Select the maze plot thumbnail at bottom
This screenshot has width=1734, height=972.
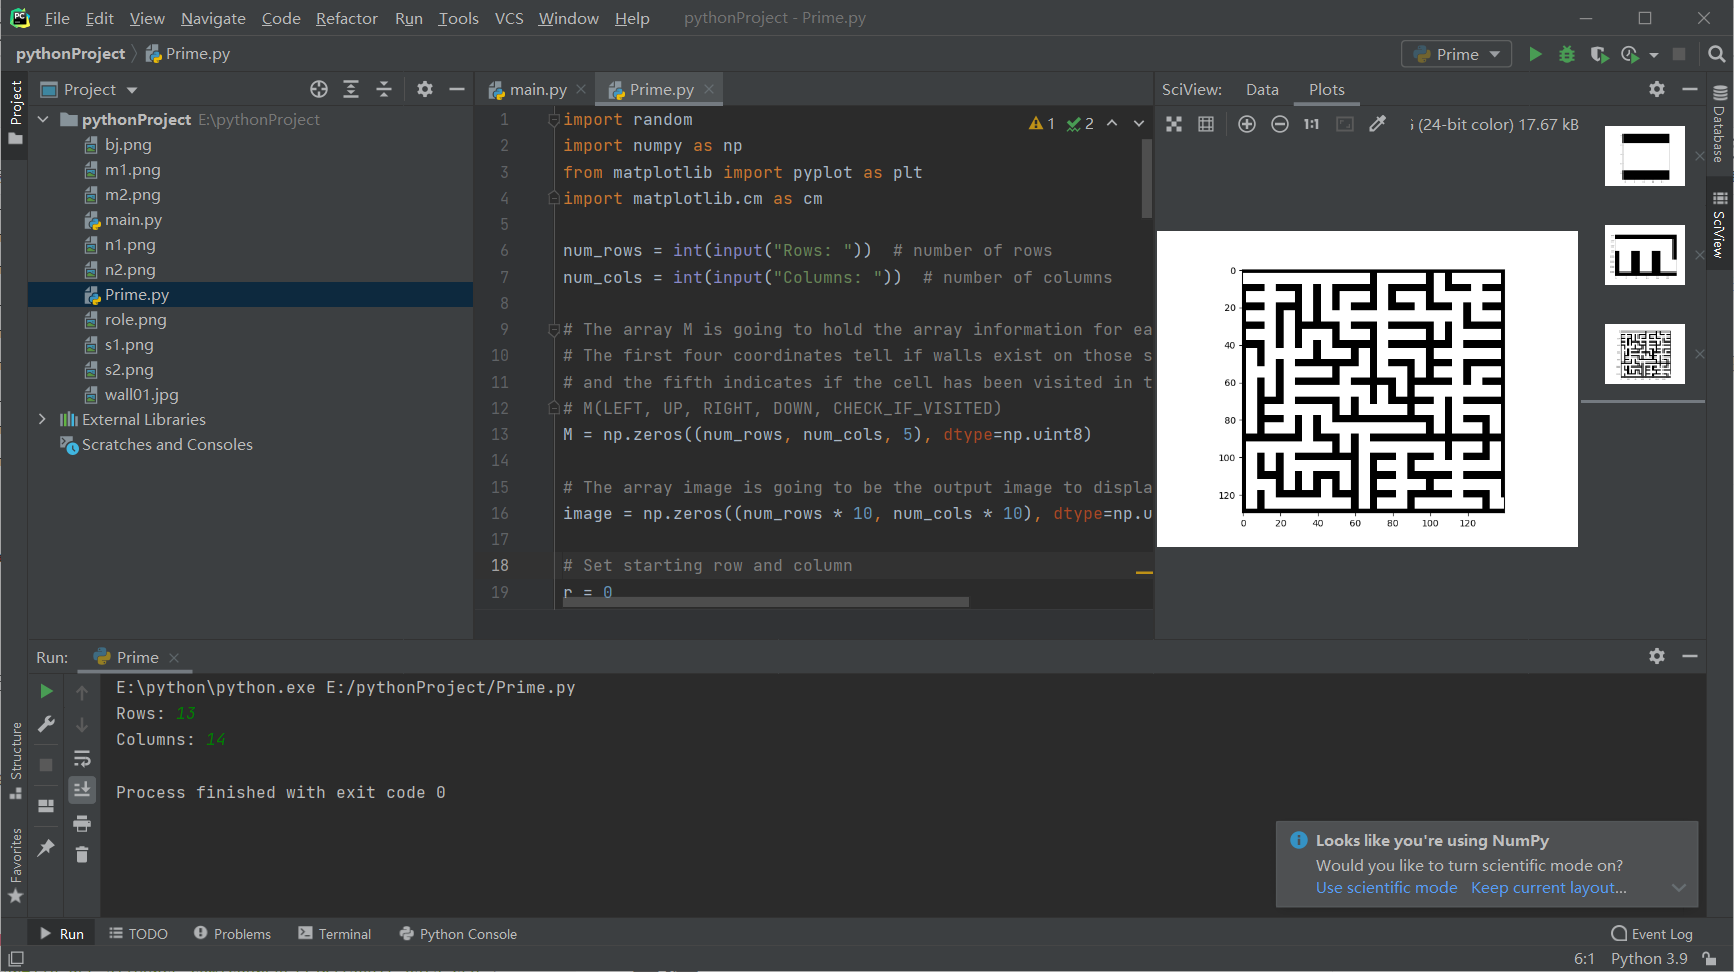(x=1645, y=354)
